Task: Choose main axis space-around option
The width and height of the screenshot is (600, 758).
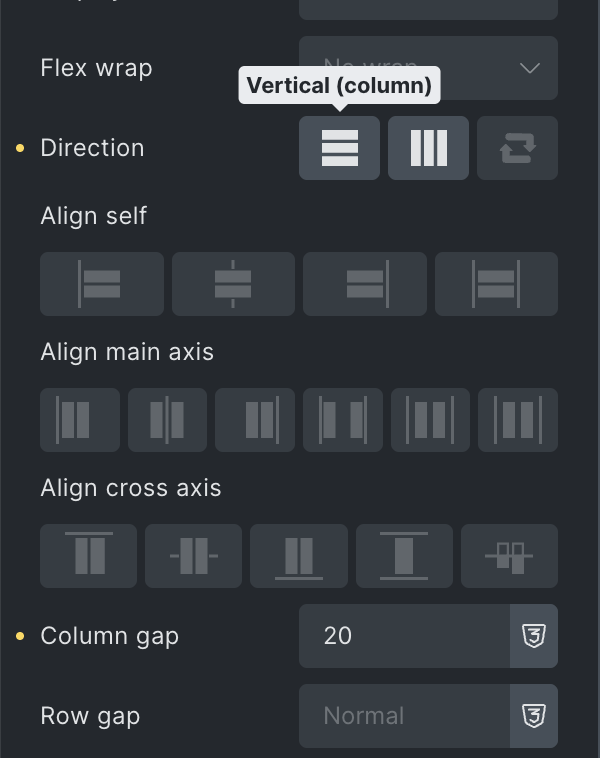Action: pos(430,420)
